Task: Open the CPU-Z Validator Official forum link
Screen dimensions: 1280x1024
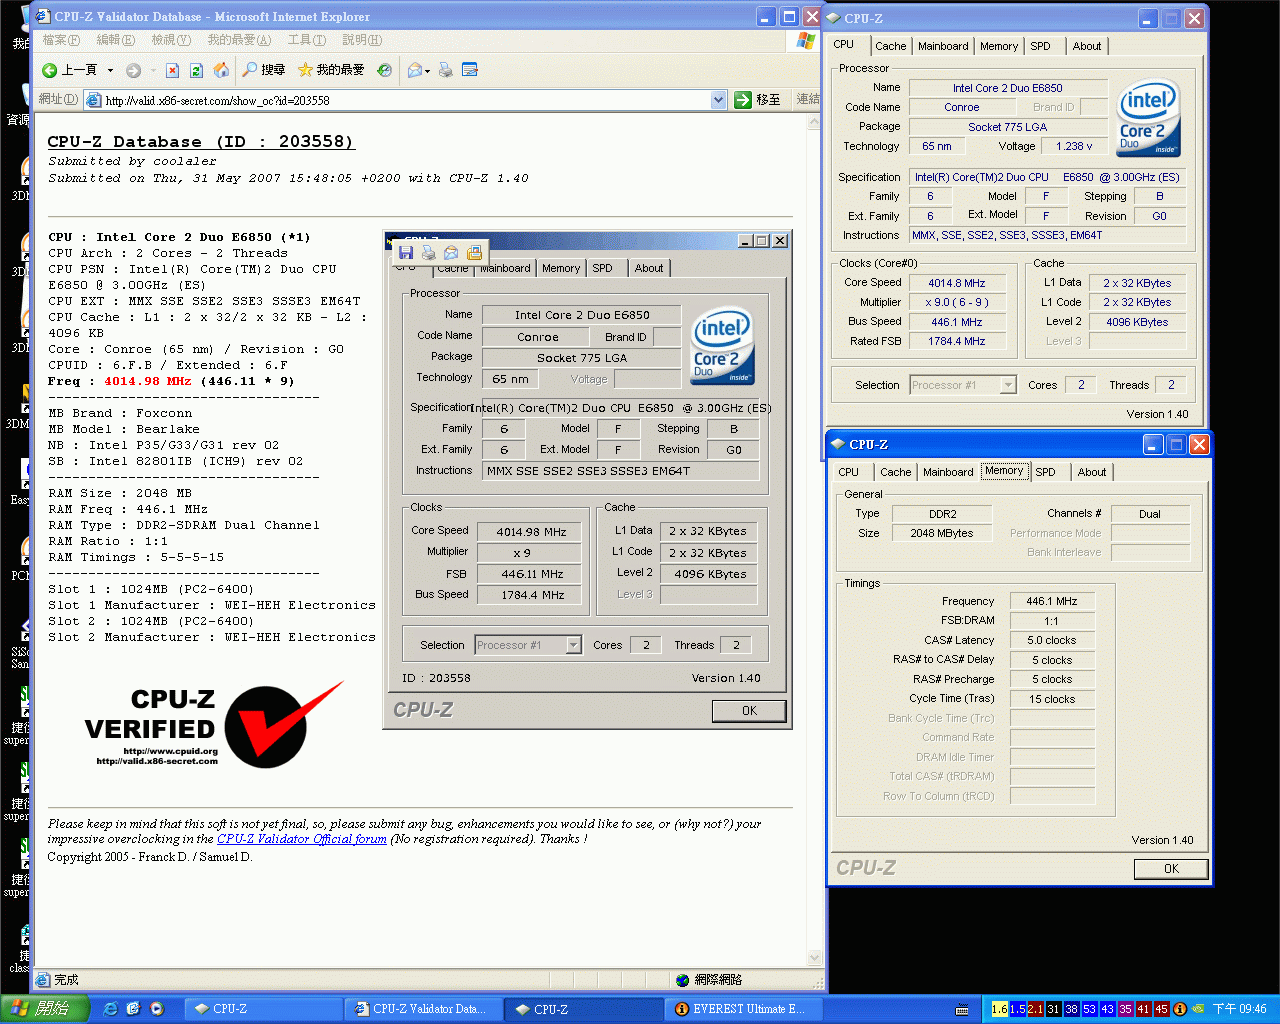Action: (302, 839)
